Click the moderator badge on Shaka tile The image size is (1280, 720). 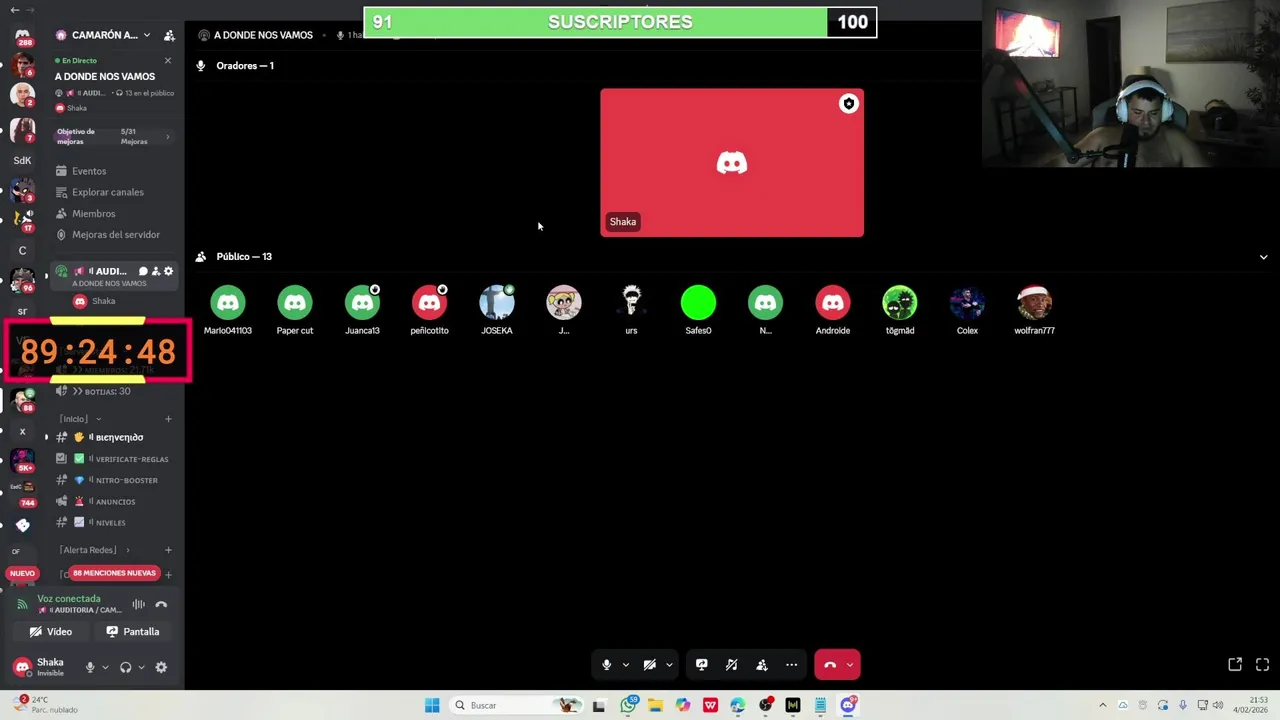click(849, 104)
